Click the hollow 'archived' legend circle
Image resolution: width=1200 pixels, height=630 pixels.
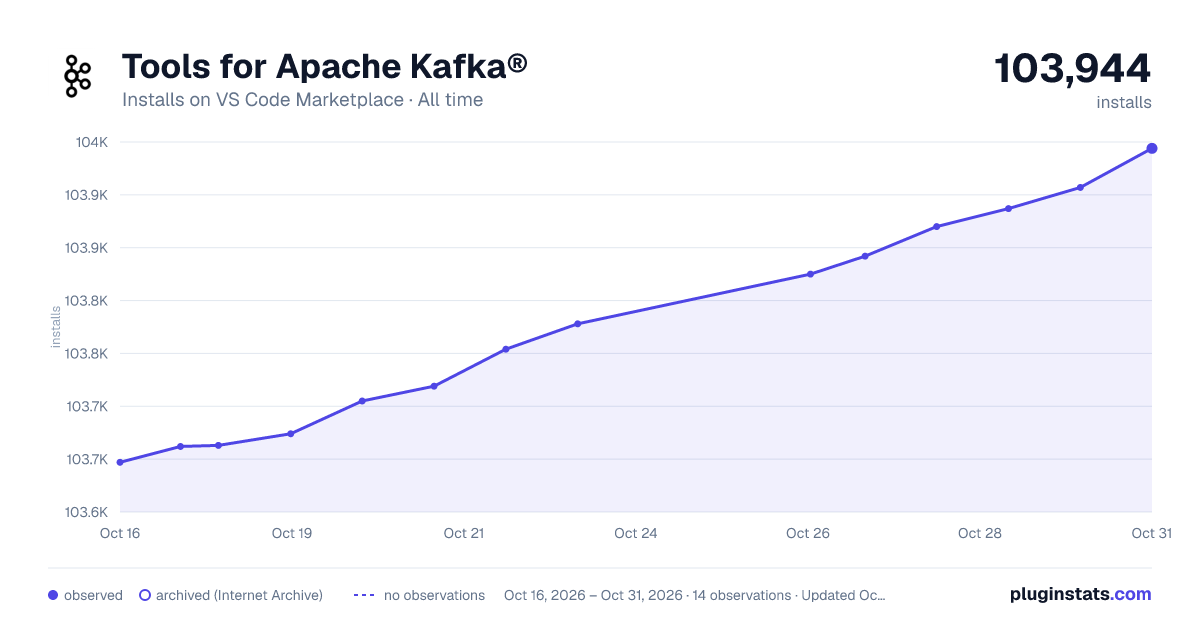pos(144,595)
